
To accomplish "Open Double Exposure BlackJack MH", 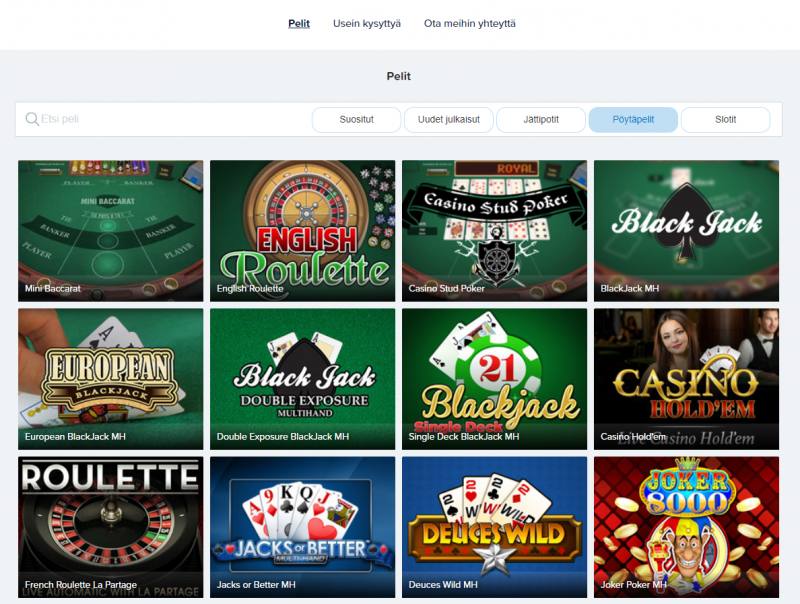I will pos(303,379).
